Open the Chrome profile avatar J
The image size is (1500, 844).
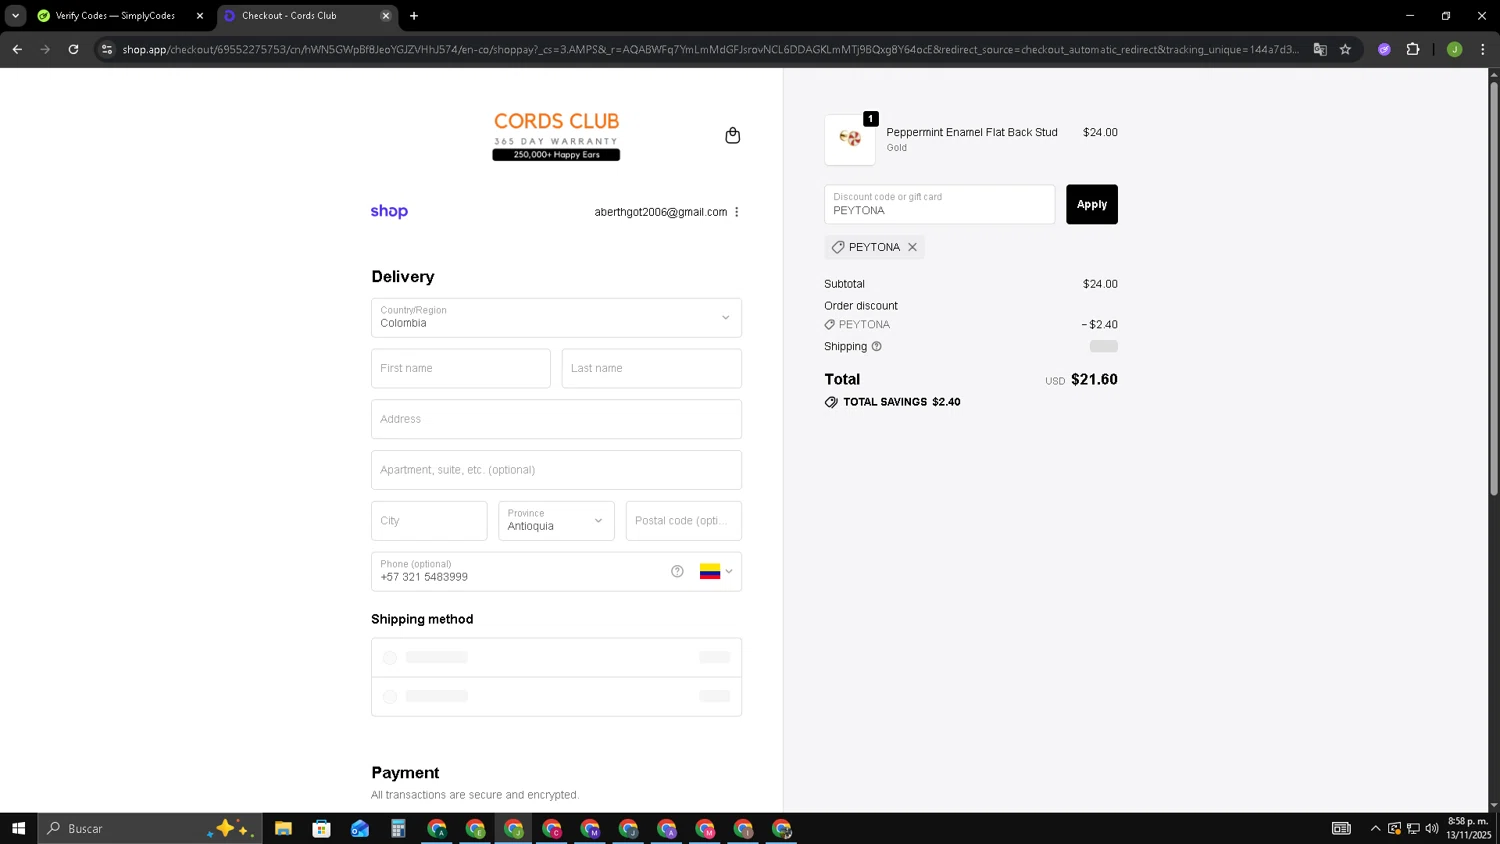point(1454,49)
